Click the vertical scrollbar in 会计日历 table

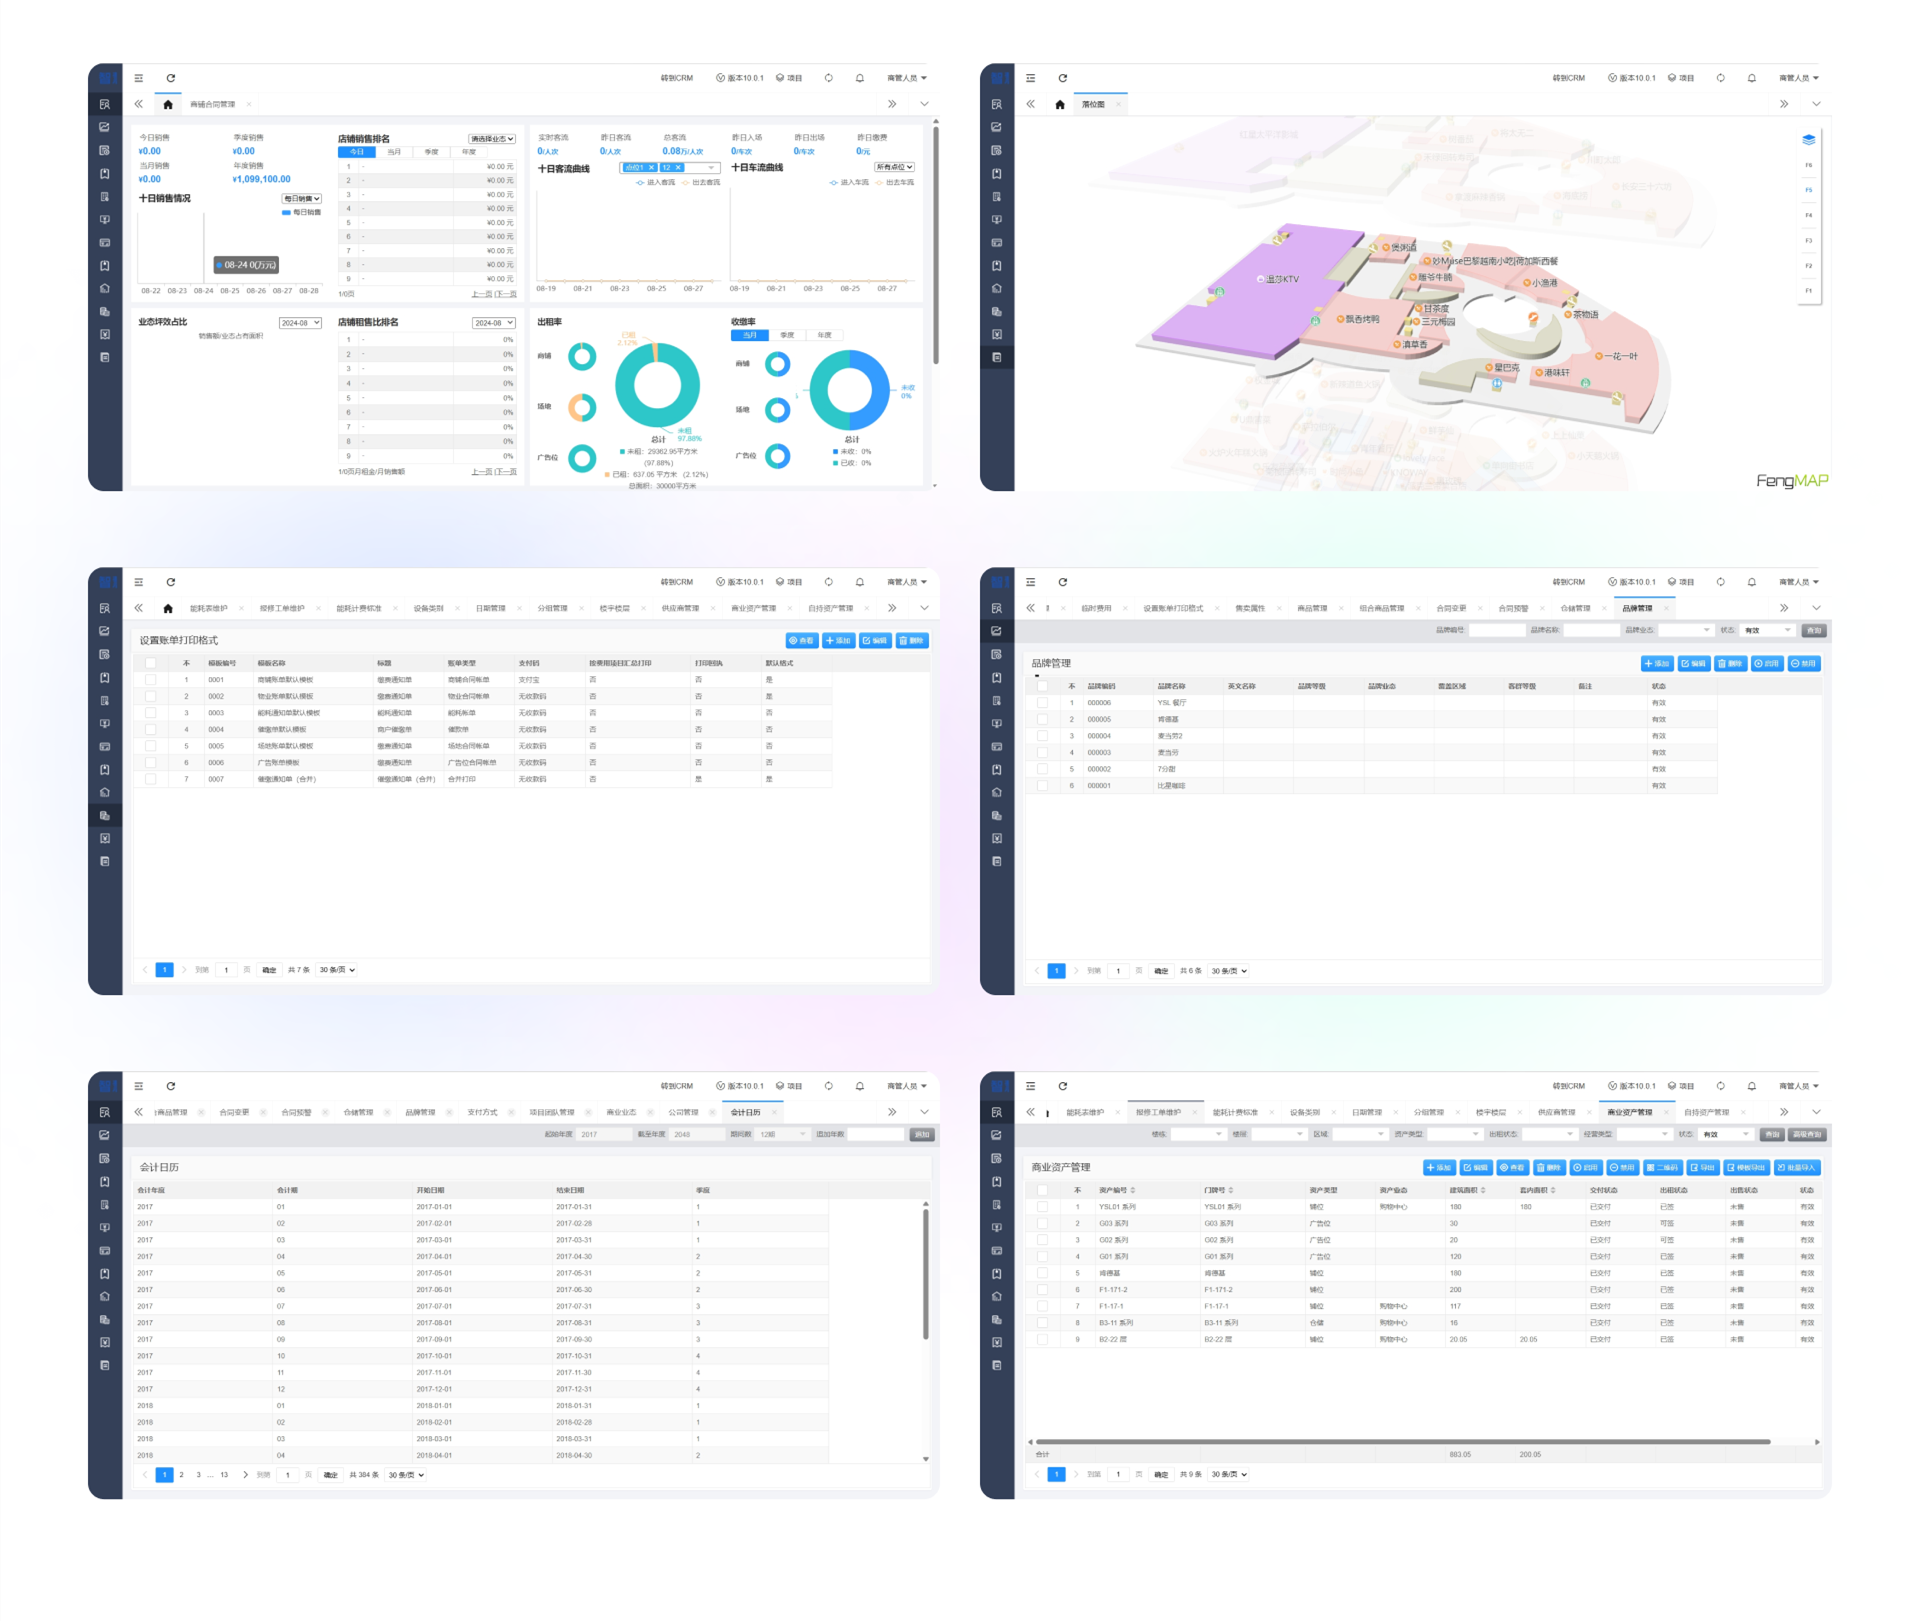(926, 1275)
